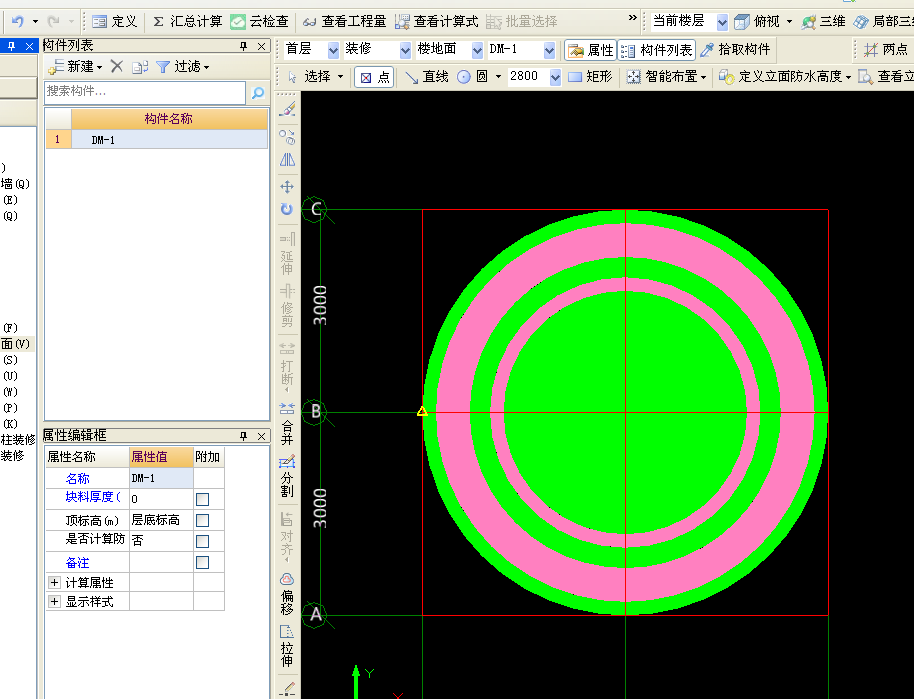Screen dimensions: 914x699
Task: Choose the 点 point draw tool
Action: click(x=374, y=77)
